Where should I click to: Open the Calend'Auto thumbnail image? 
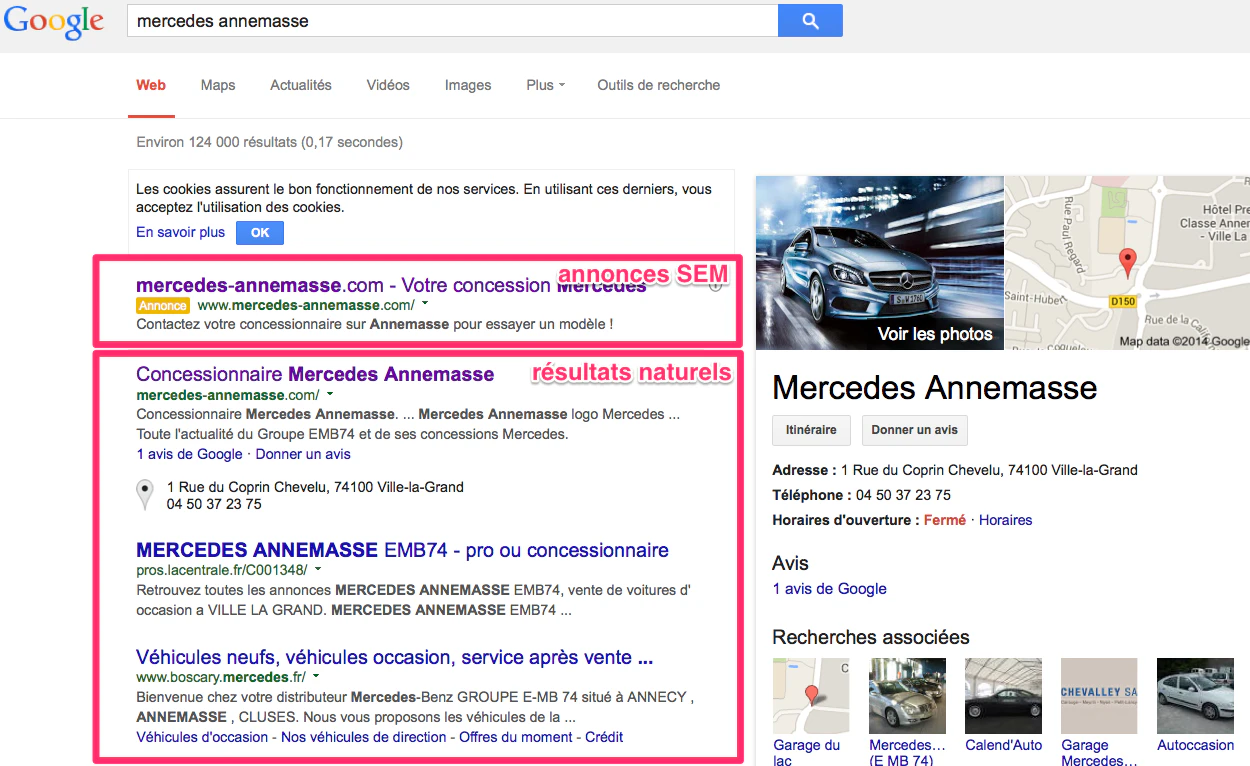(1003, 696)
